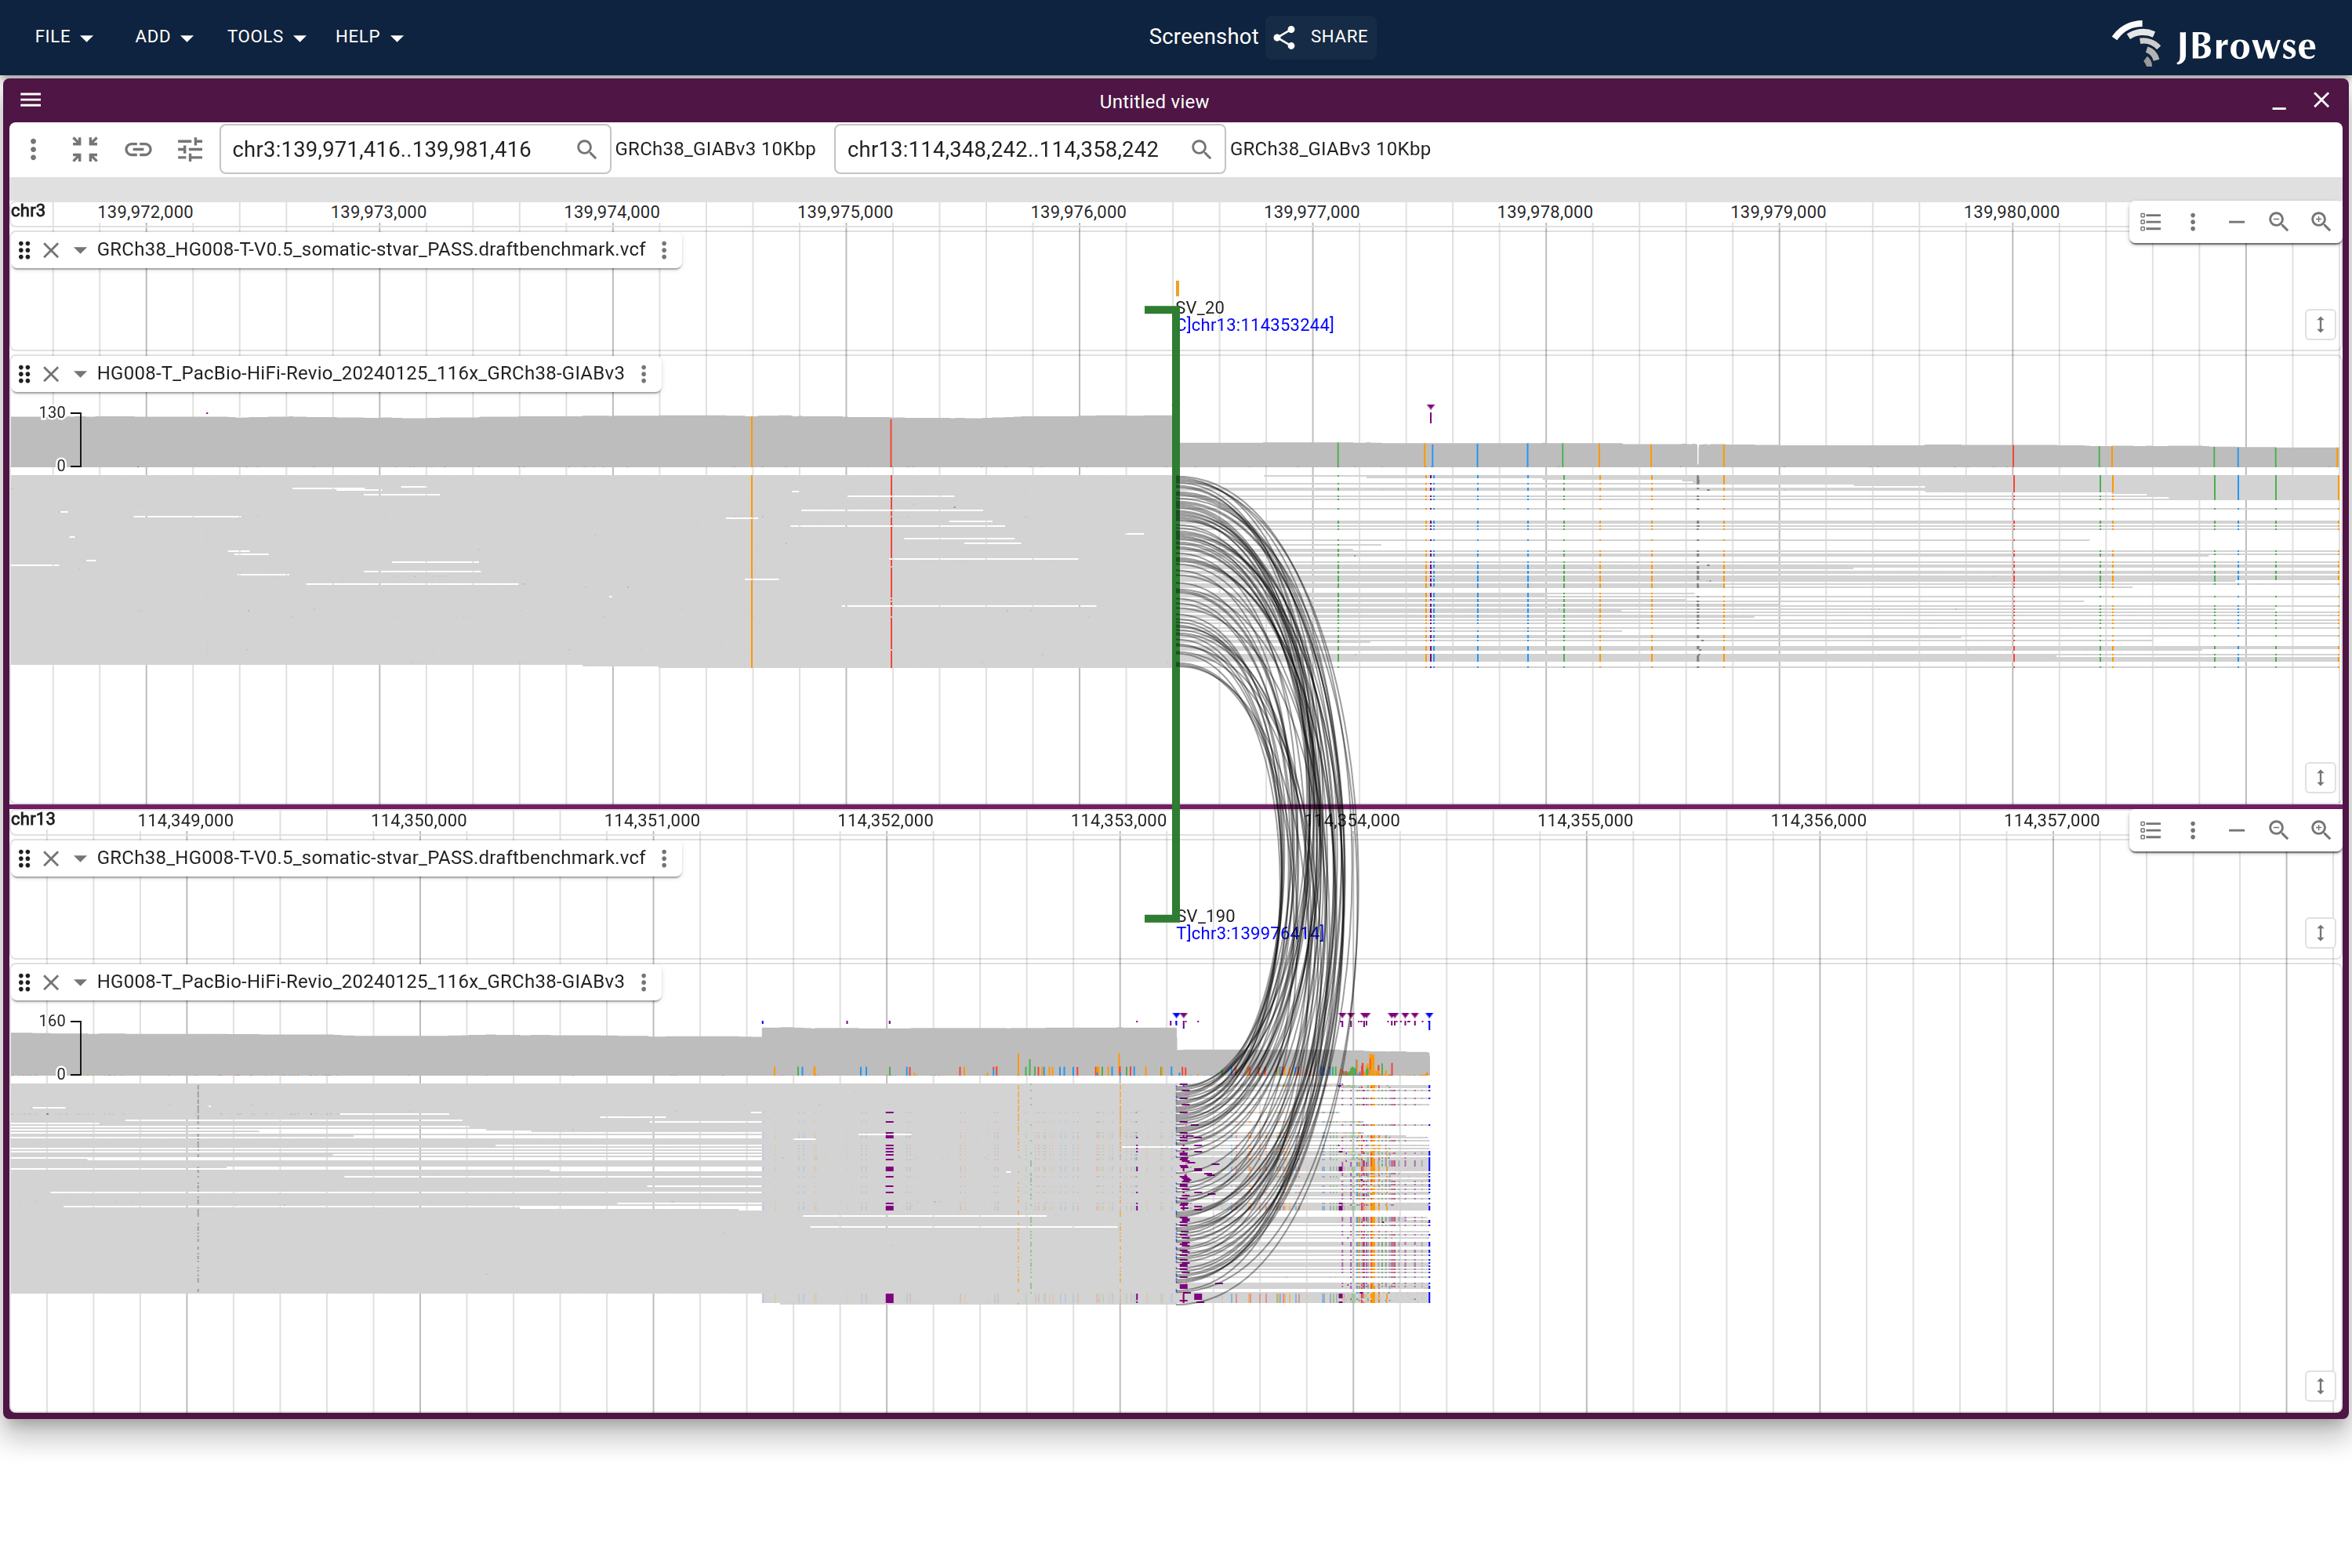Click the chr13 GRCh38_GIABv3 10Kbp label
Screen dimensions: 2352x1568
coord(1330,149)
